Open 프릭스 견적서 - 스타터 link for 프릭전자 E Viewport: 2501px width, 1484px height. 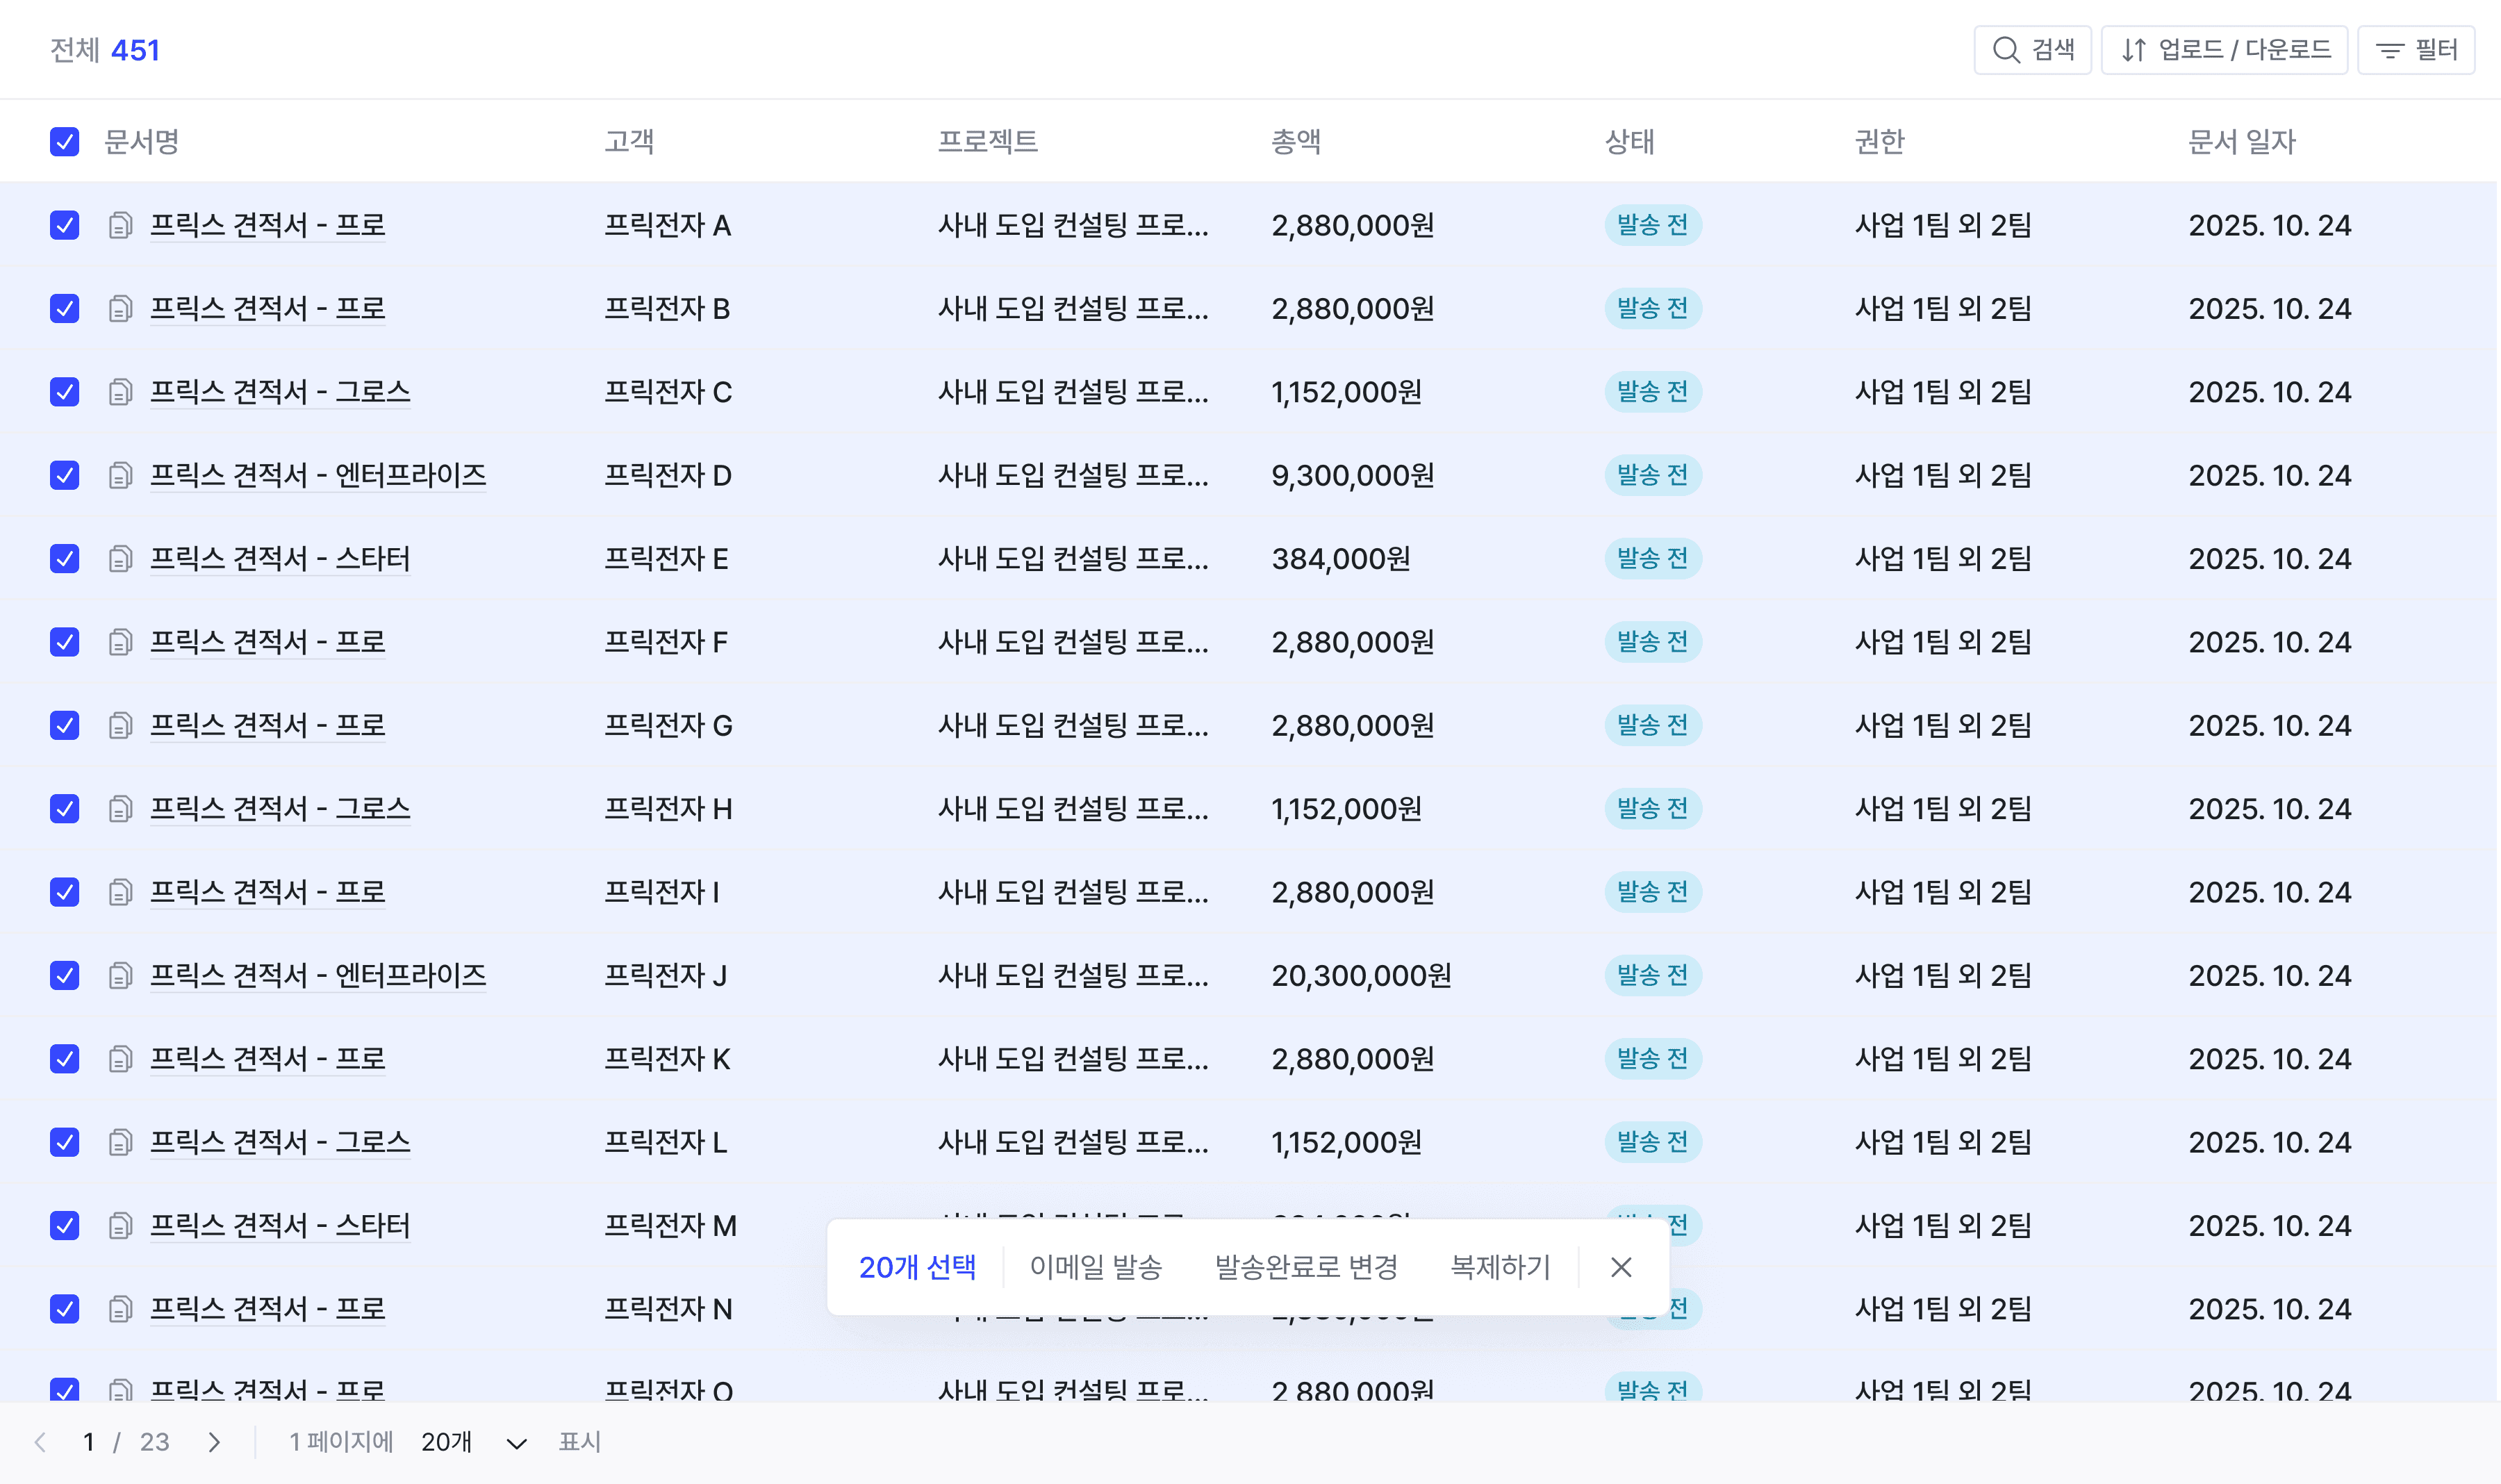280,558
